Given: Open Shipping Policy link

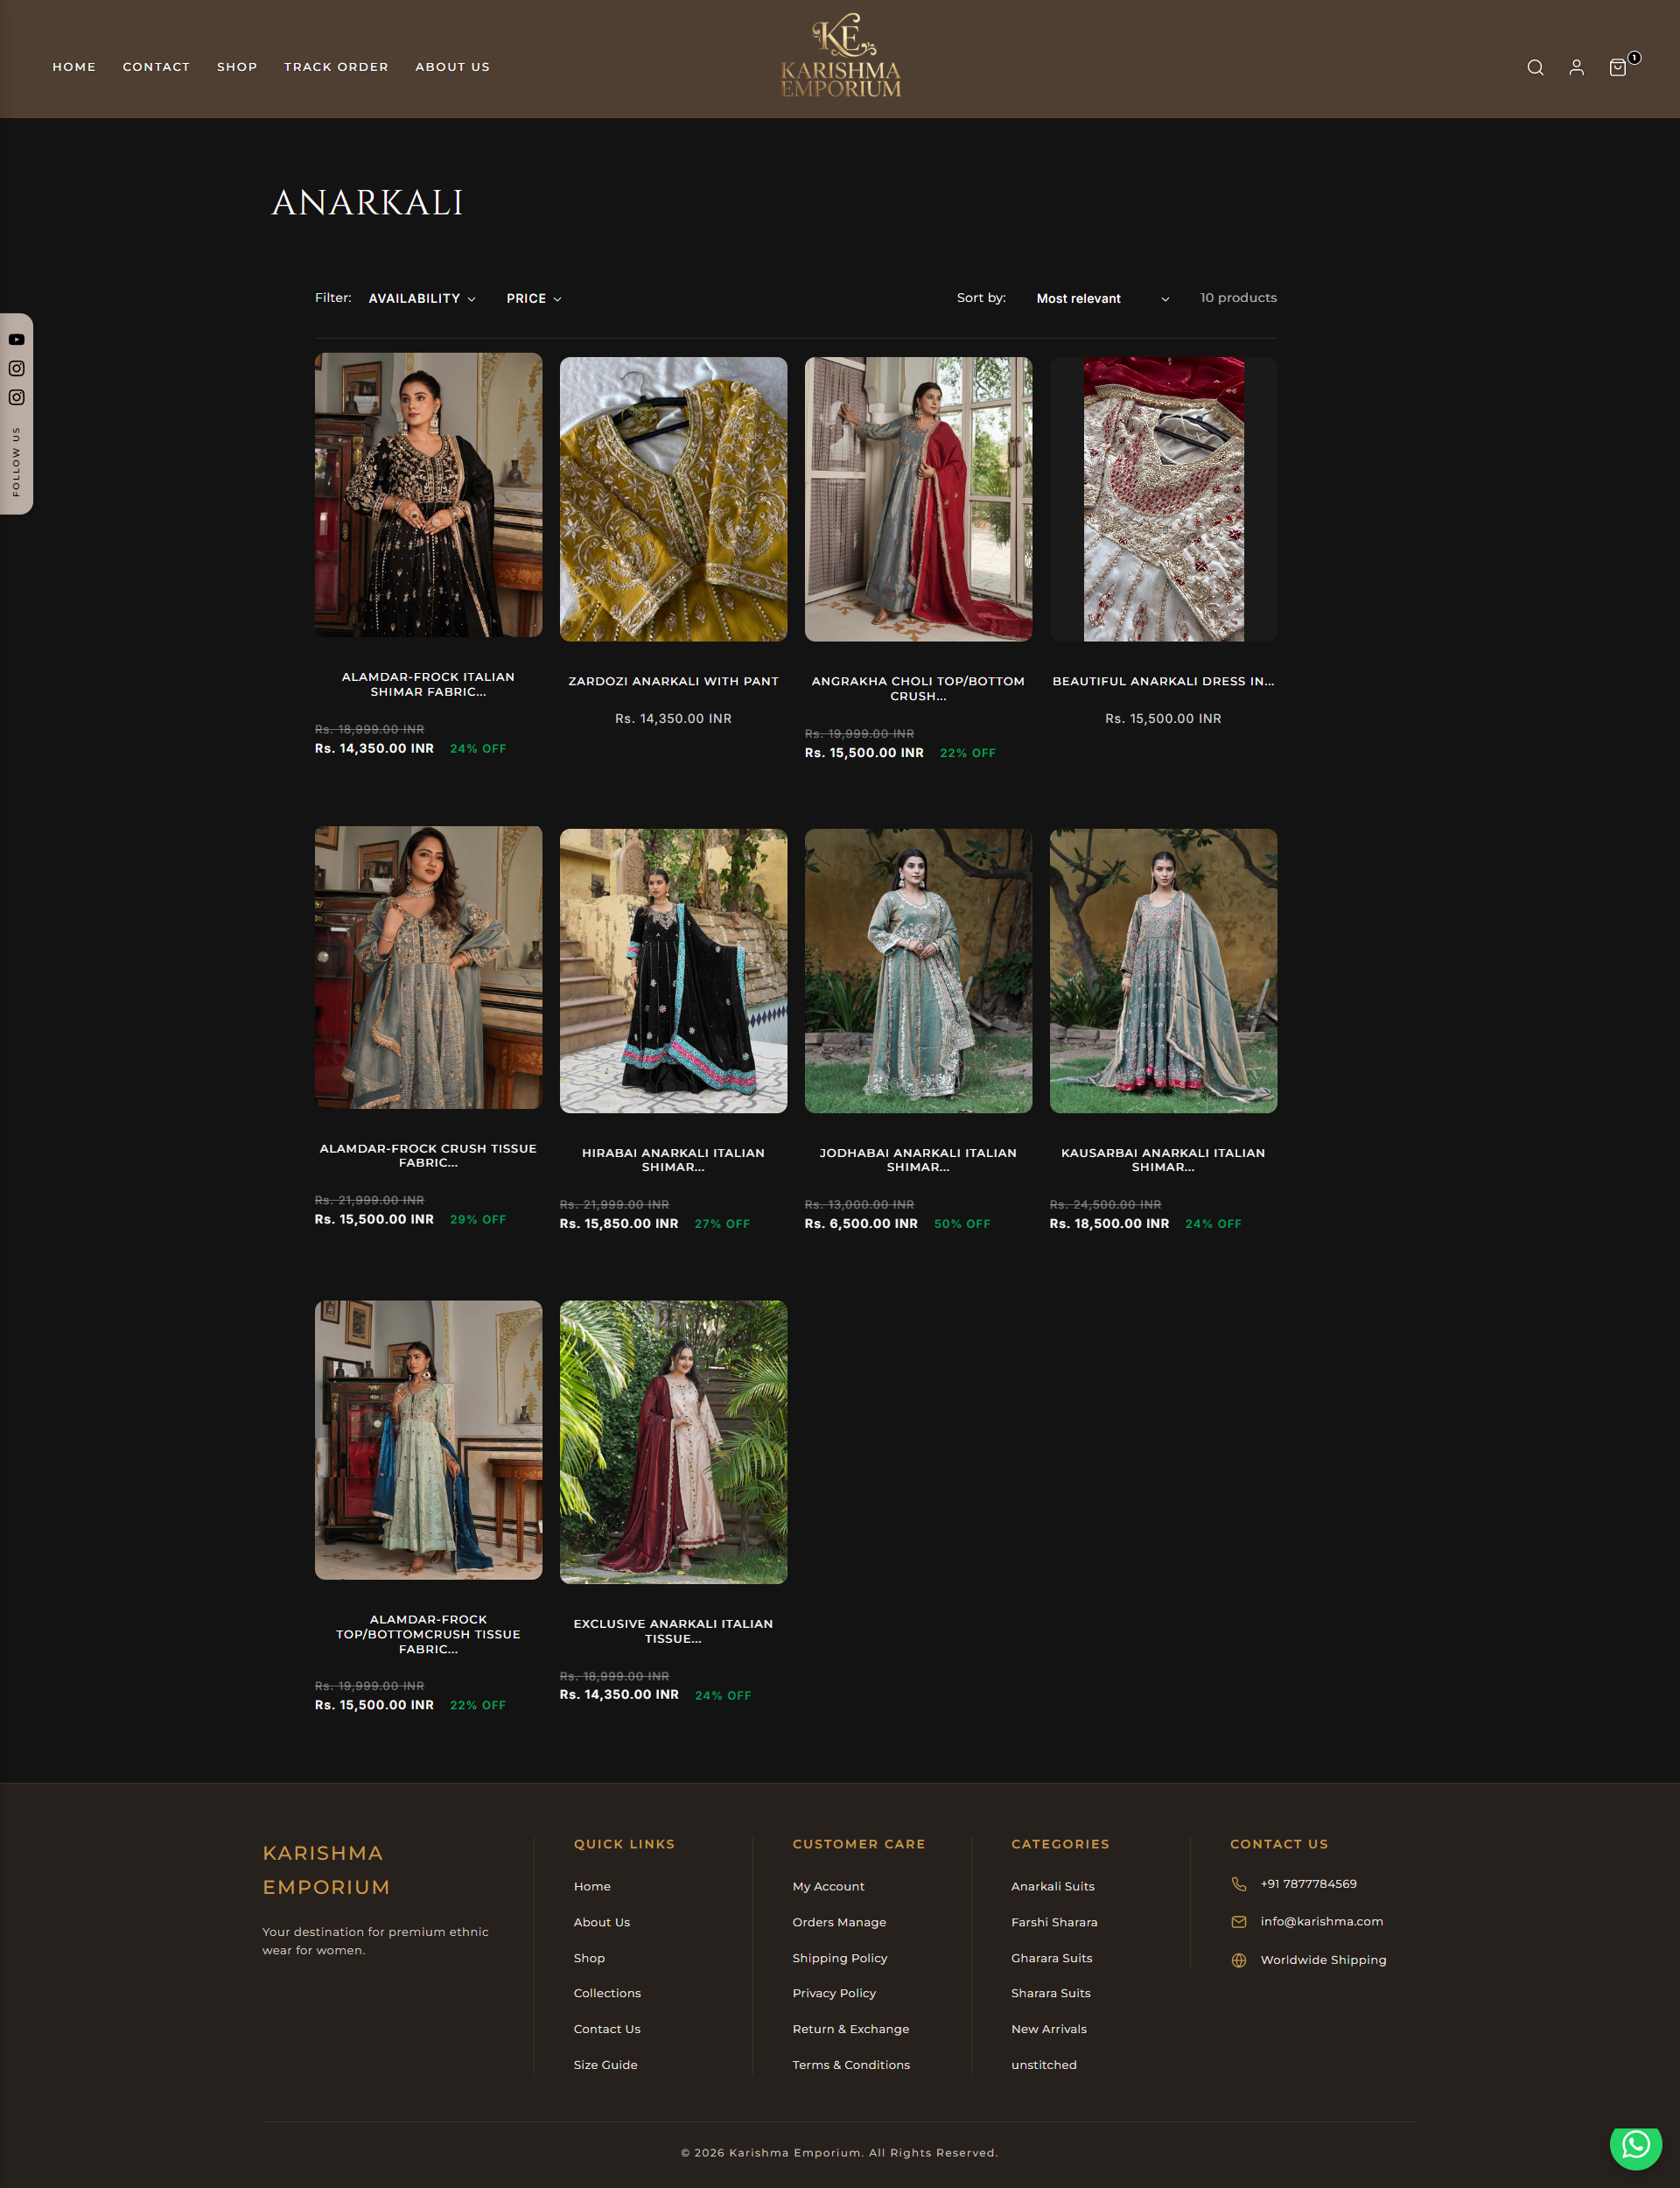Looking at the screenshot, I should coord(840,1958).
